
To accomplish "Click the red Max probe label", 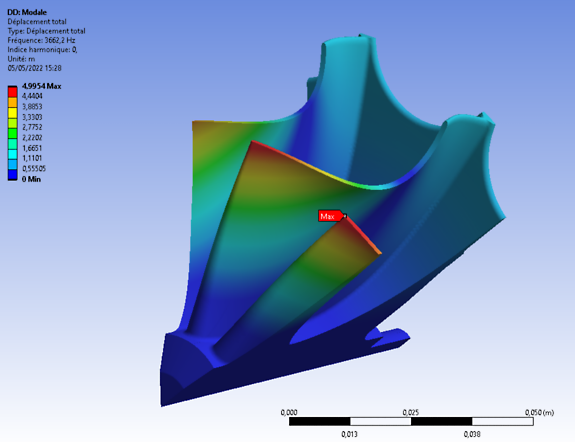I will point(331,216).
